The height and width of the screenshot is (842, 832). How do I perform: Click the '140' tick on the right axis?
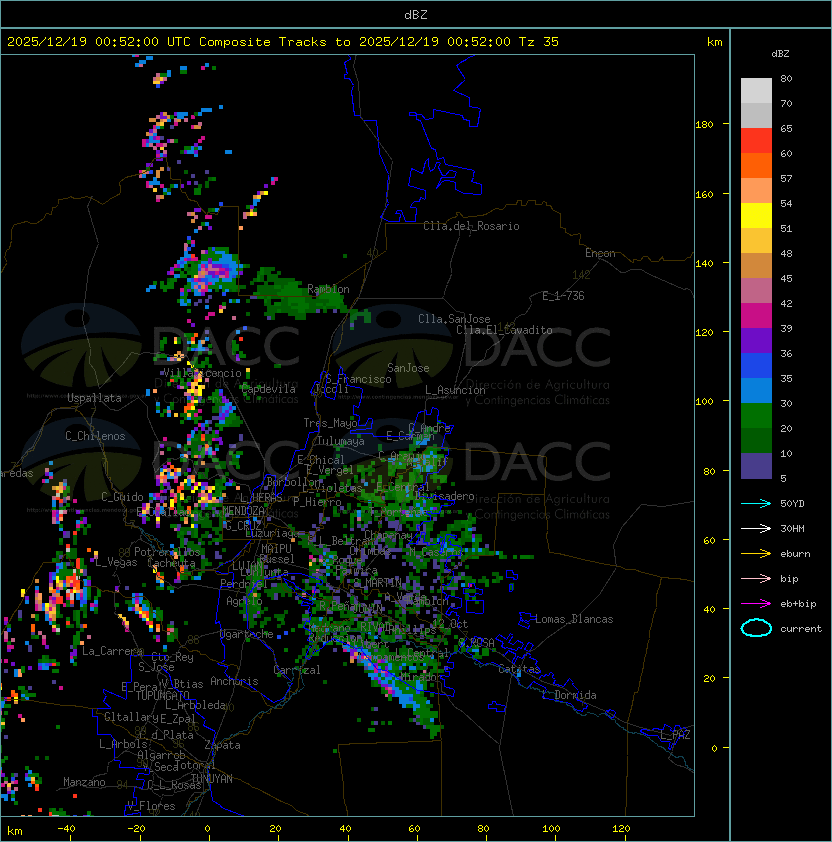pyautogui.click(x=704, y=264)
